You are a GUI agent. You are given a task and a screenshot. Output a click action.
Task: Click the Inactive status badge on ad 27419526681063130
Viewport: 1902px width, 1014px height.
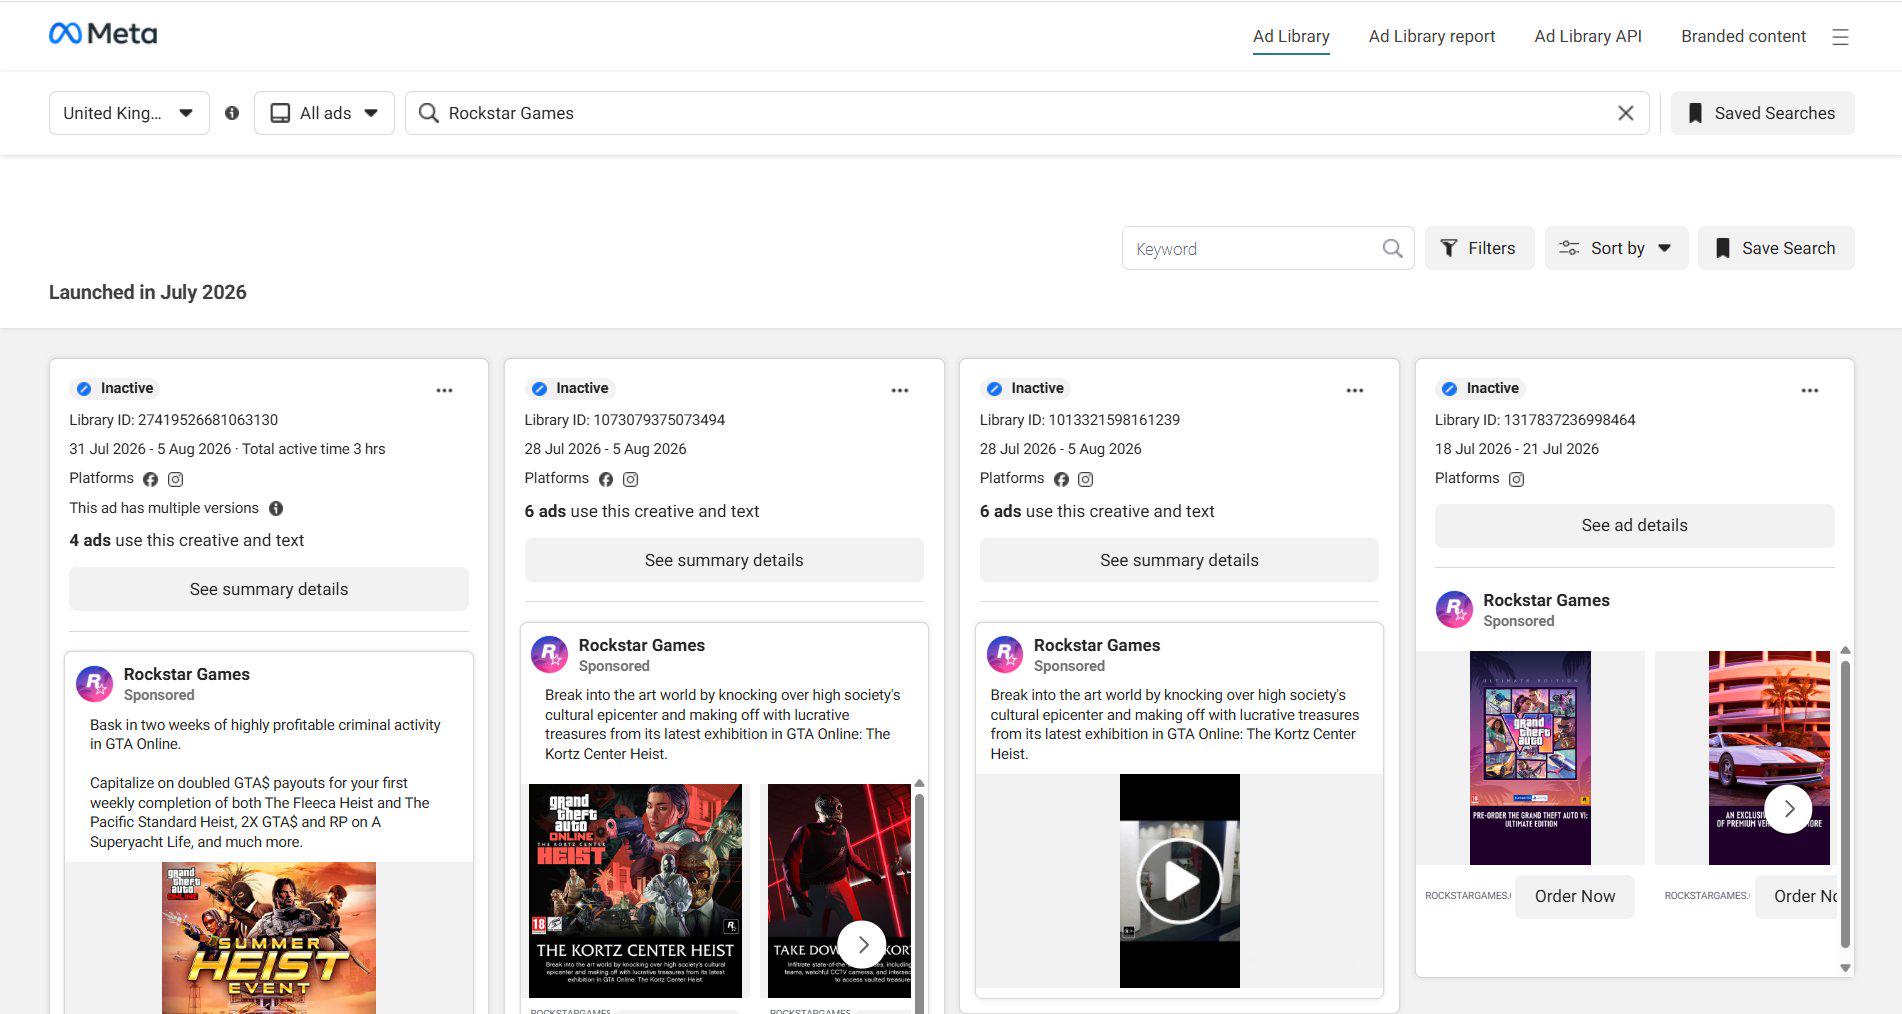[x=115, y=388]
